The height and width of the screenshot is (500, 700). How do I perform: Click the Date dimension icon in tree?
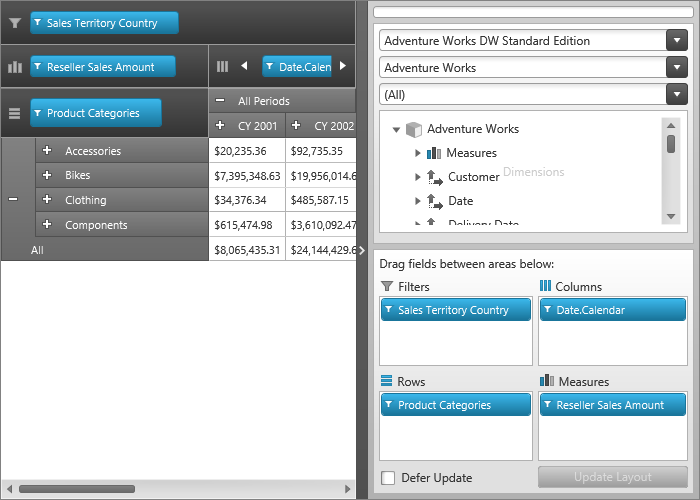click(x=434, y=201)
